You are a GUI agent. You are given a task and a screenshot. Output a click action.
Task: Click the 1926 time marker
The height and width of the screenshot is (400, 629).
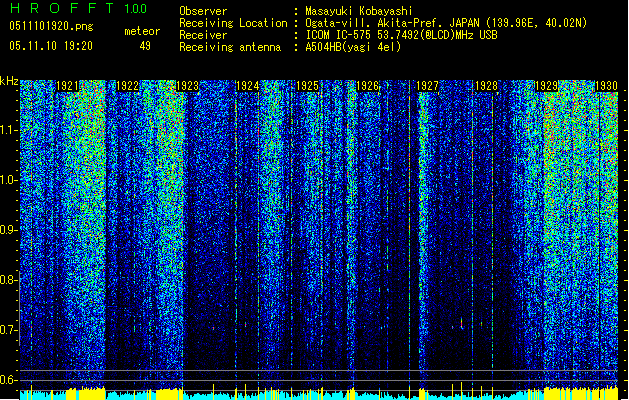367,86
